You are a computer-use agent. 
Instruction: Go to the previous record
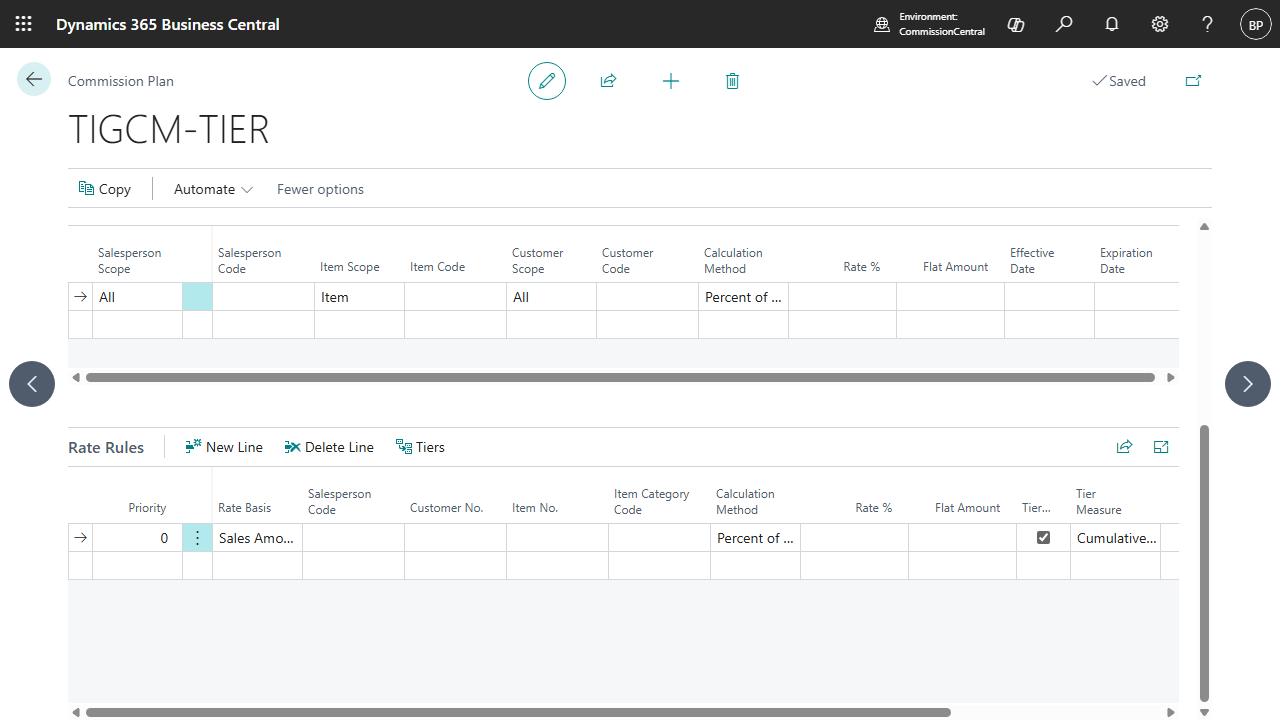[32, 384]
